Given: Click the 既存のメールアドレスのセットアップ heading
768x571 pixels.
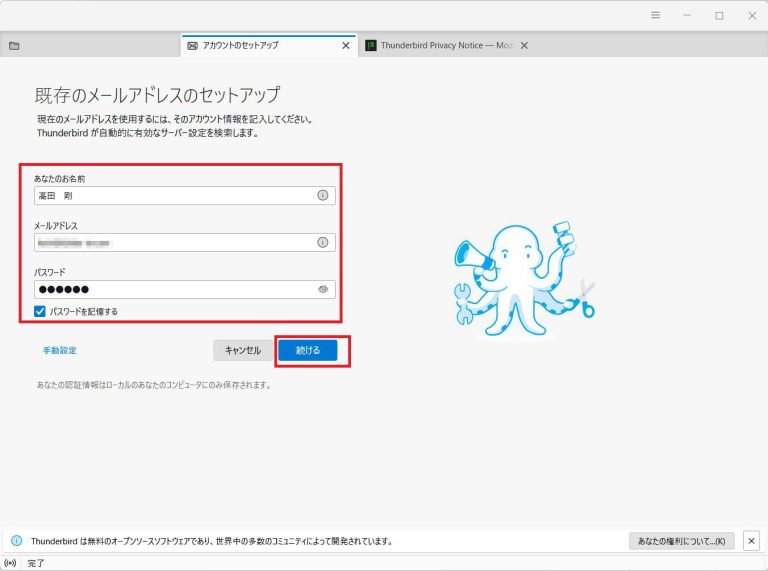Looking at the screenshot, I should point(157,95).
